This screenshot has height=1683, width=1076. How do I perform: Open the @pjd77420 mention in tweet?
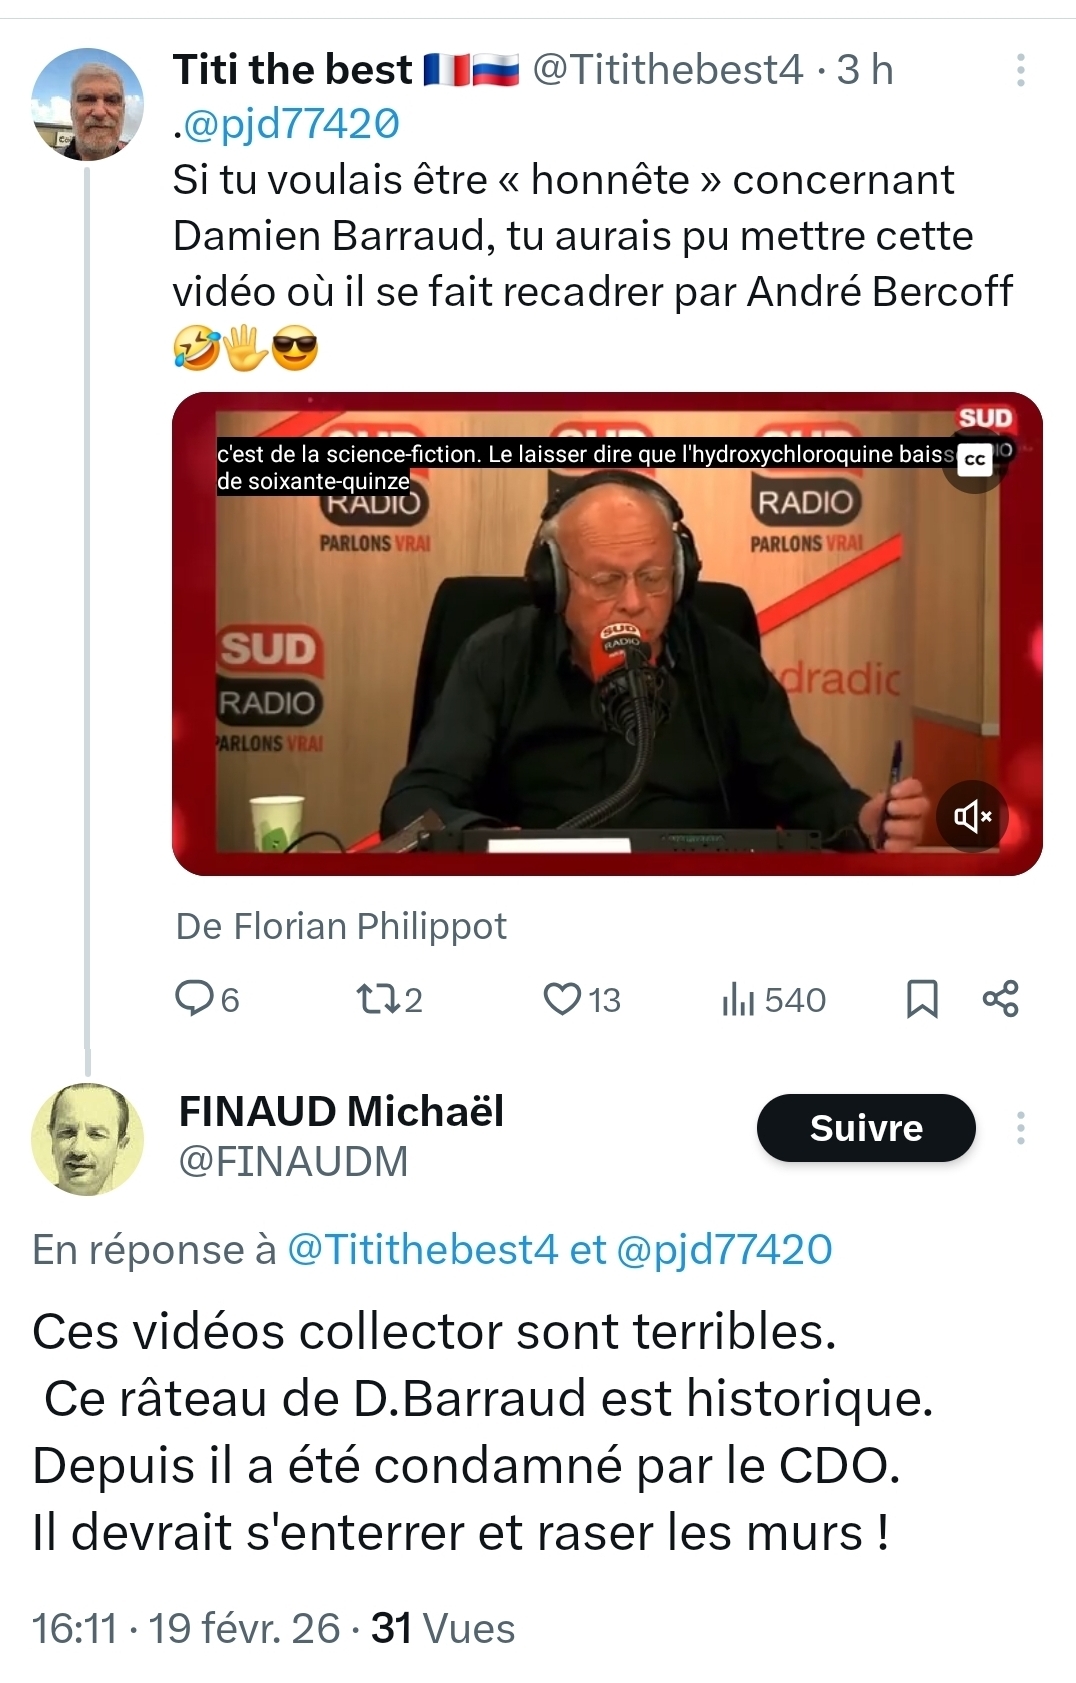point(289,124)
